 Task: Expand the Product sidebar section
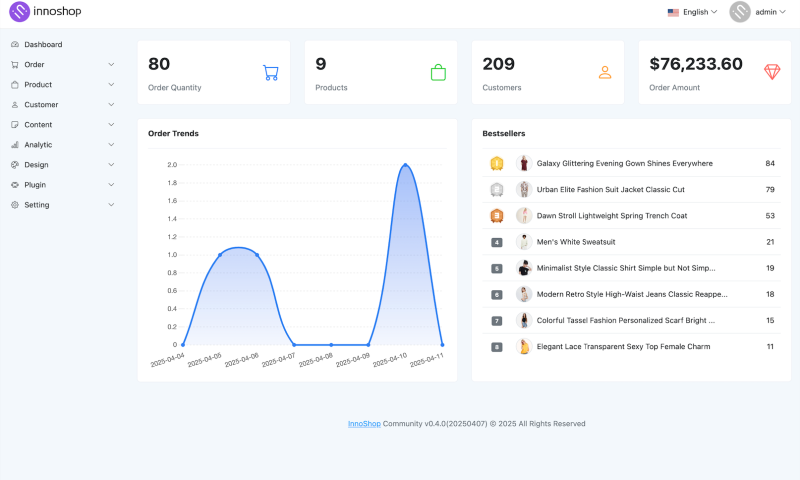click(111, 85)
